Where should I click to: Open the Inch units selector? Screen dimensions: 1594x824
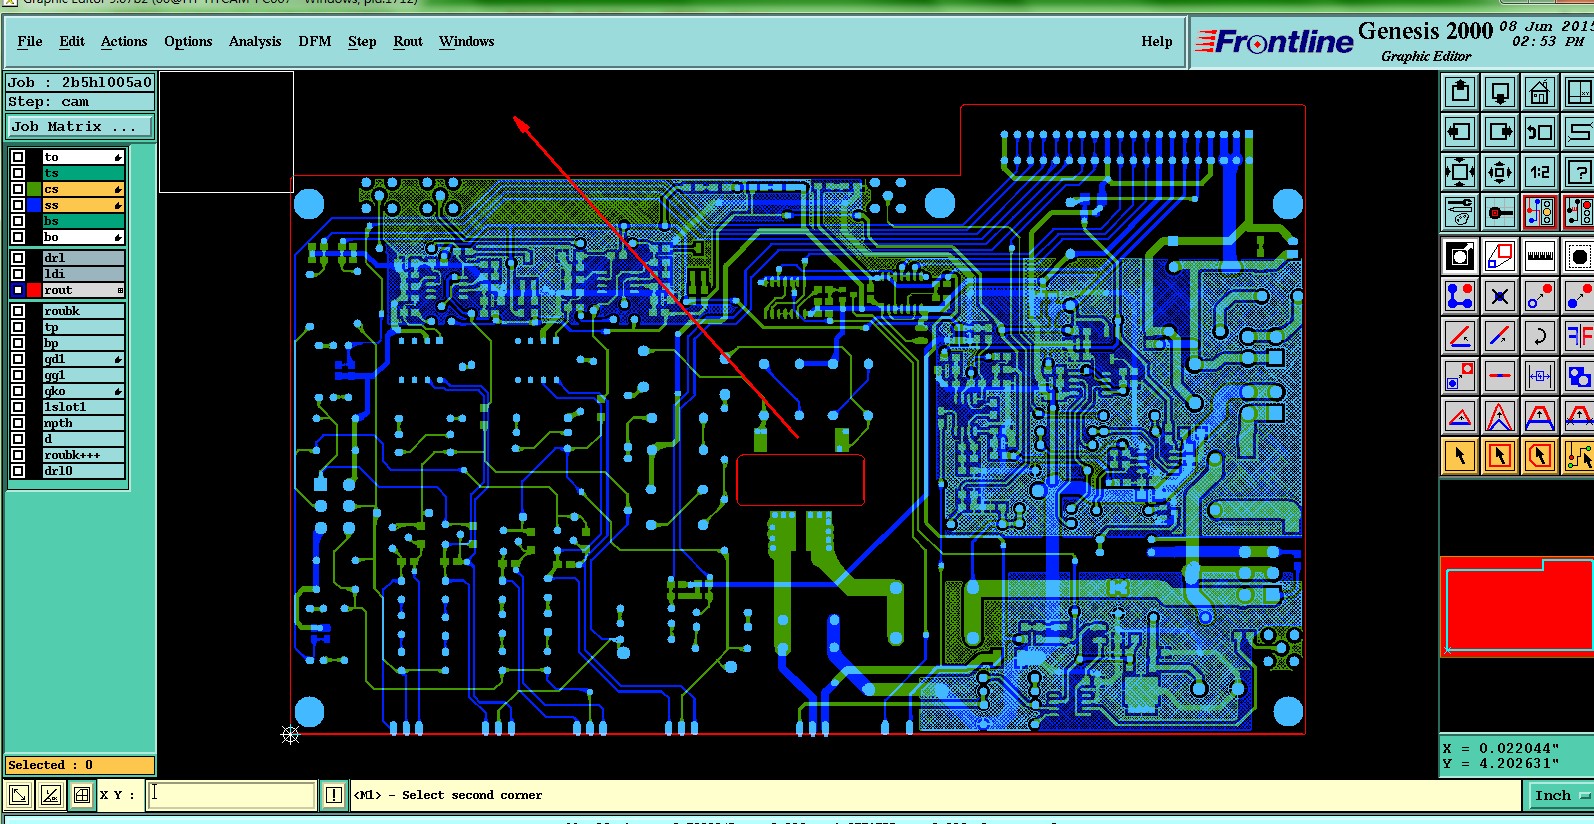1558,795
